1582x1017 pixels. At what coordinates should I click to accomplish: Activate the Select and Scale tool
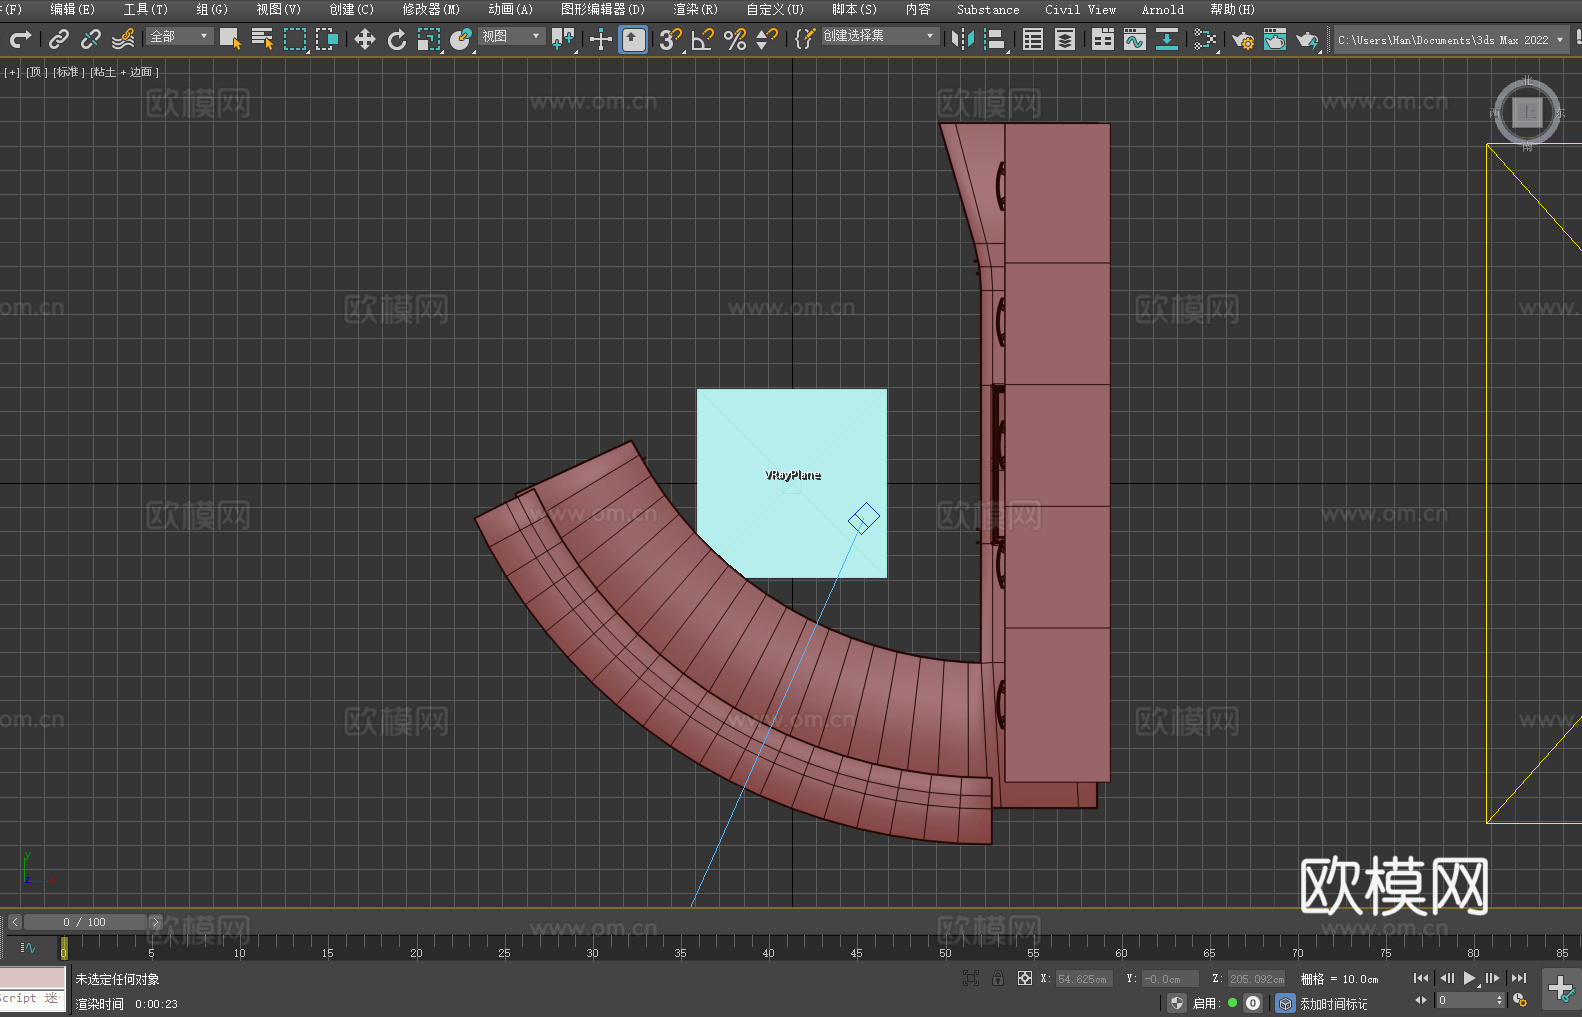pyautogui.click(x=429, y=39)
